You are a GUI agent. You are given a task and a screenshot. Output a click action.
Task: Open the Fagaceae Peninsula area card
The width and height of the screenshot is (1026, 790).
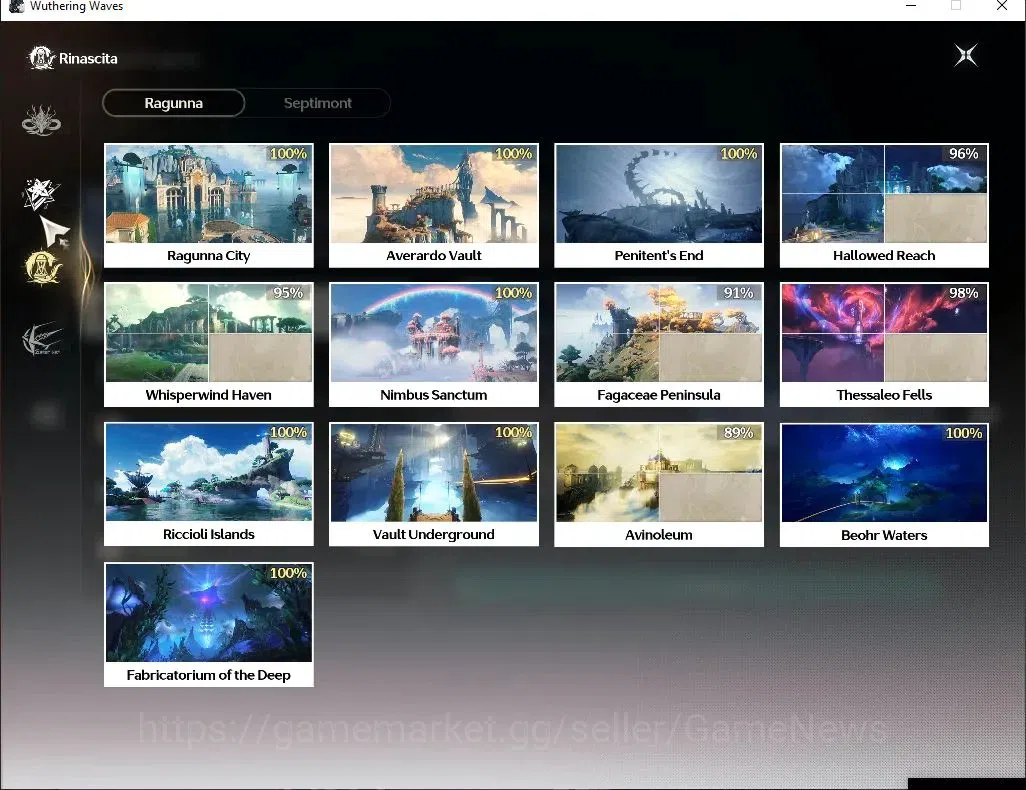(659, 345)
